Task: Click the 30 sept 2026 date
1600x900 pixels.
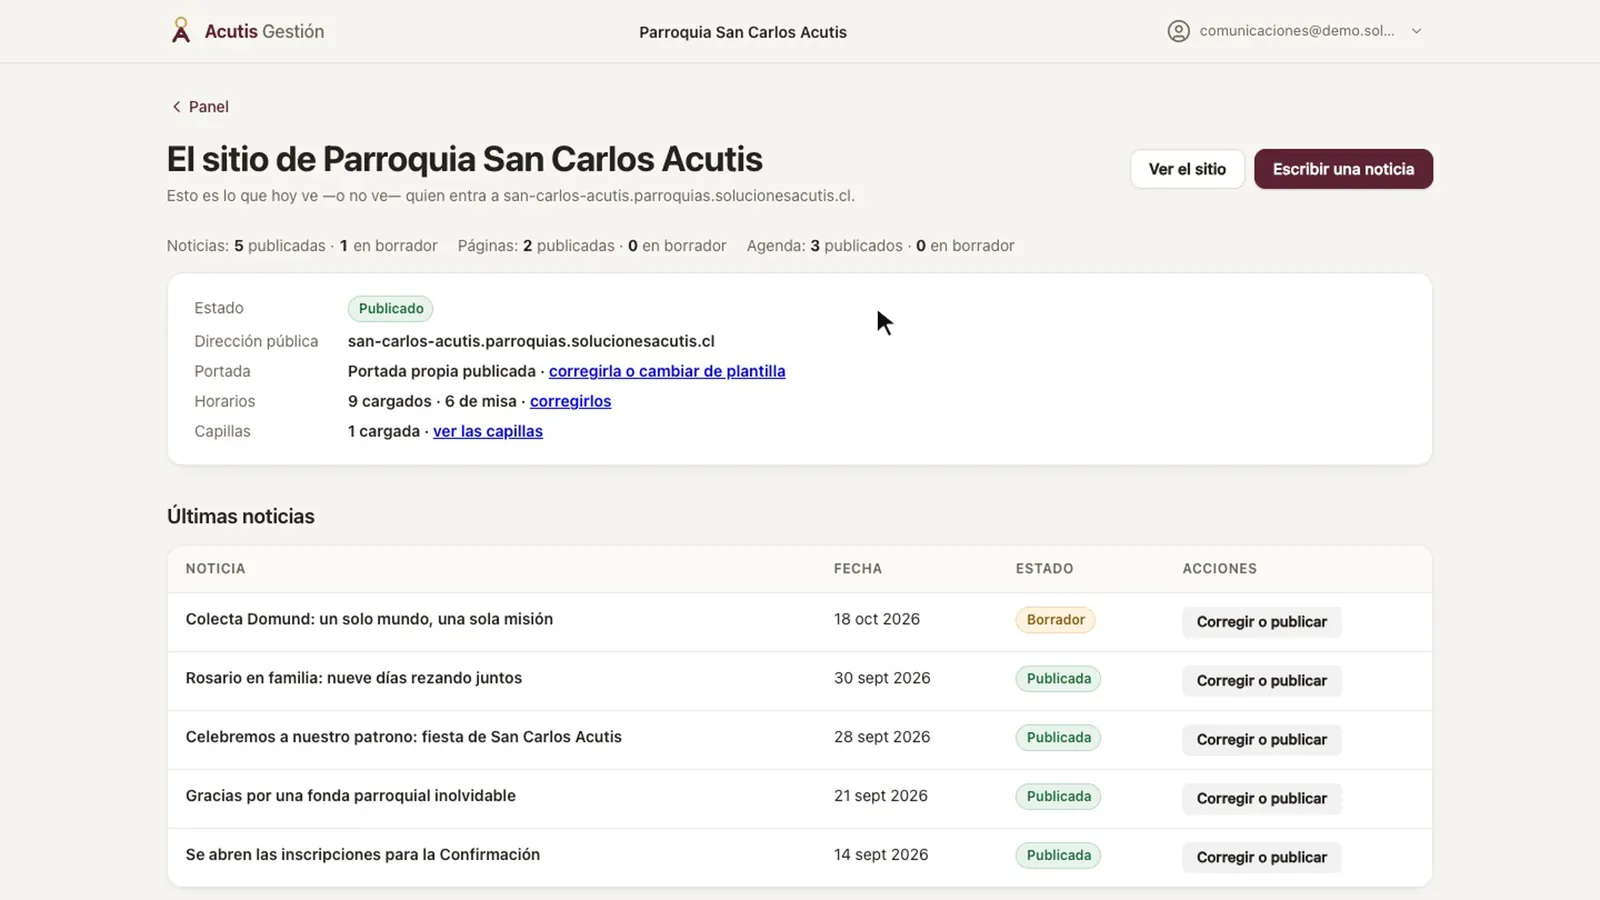Action: (882, 678)
